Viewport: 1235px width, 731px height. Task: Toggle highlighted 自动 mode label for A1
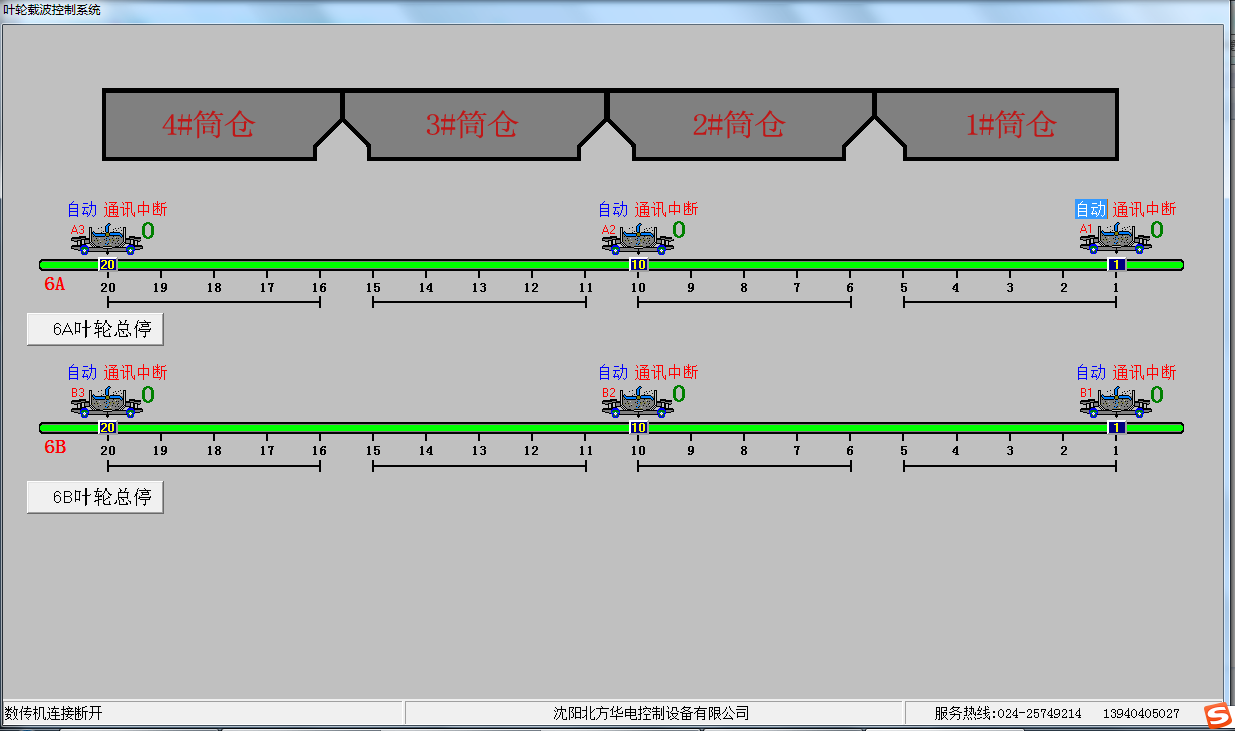pyautogui.click(x=1091, y=209)
